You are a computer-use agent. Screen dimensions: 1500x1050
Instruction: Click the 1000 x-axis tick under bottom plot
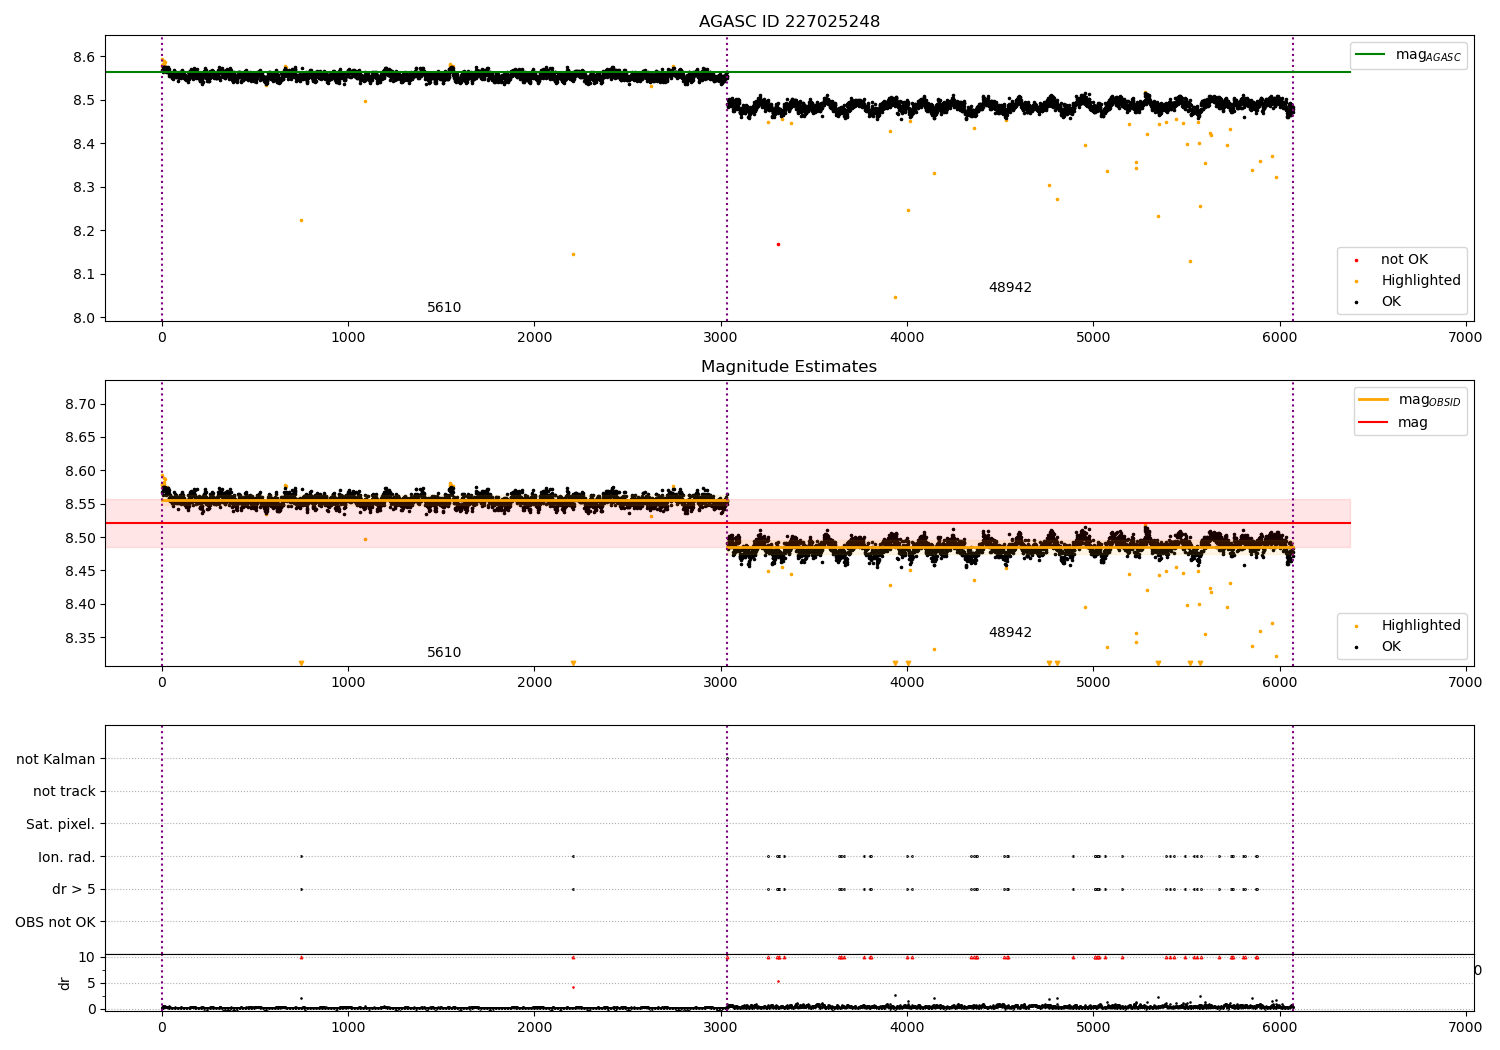348,1026
